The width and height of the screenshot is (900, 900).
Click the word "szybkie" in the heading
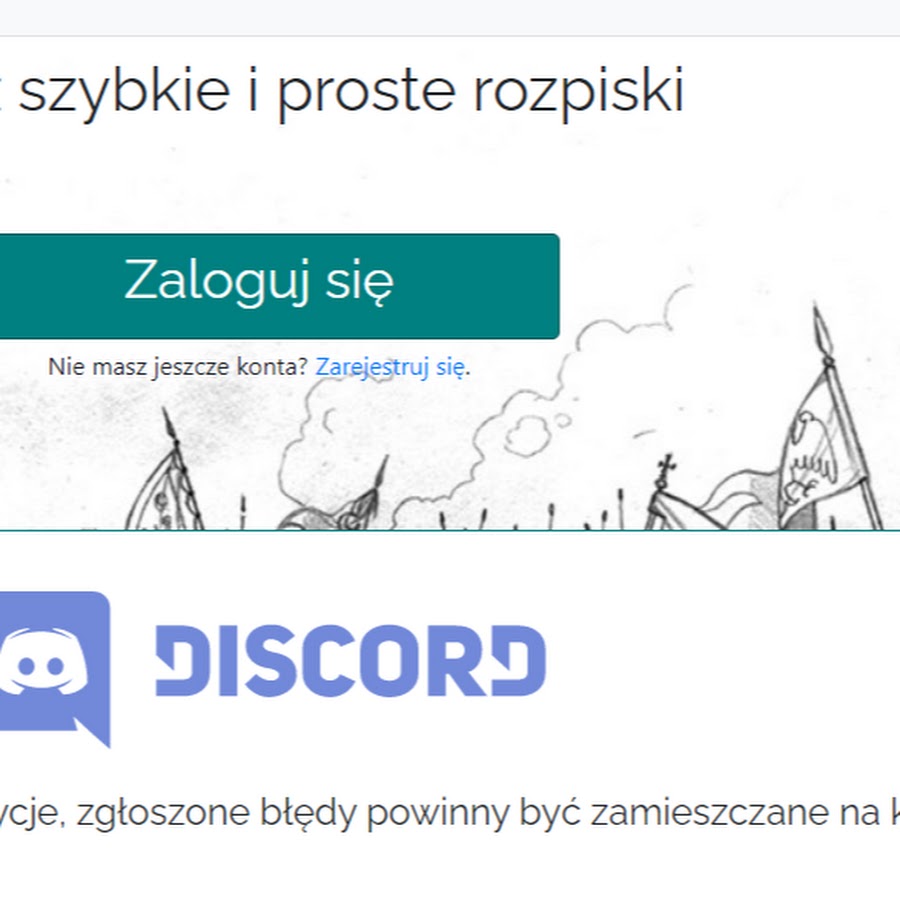(125, 90)
